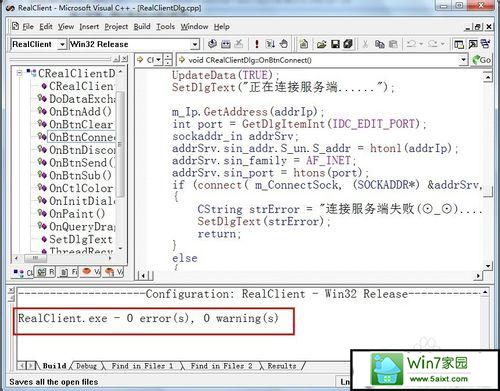
Task: Open the Window menu
Action: coord(194,27)
